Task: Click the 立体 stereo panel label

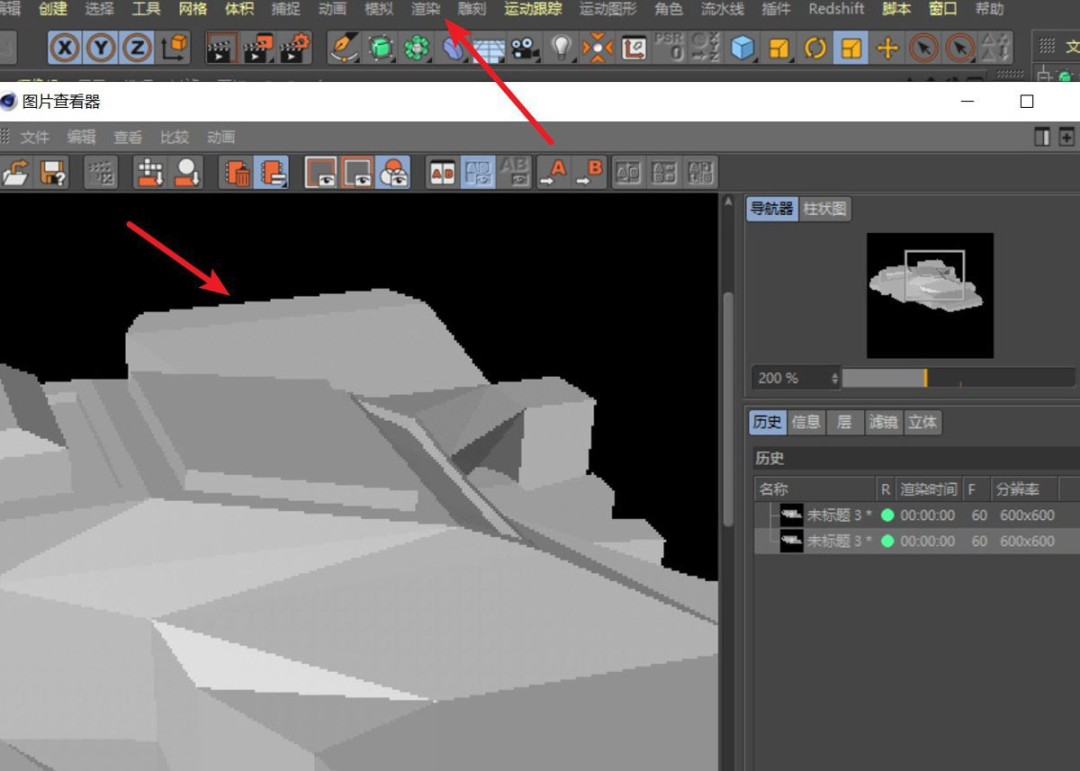Action: 922,422
